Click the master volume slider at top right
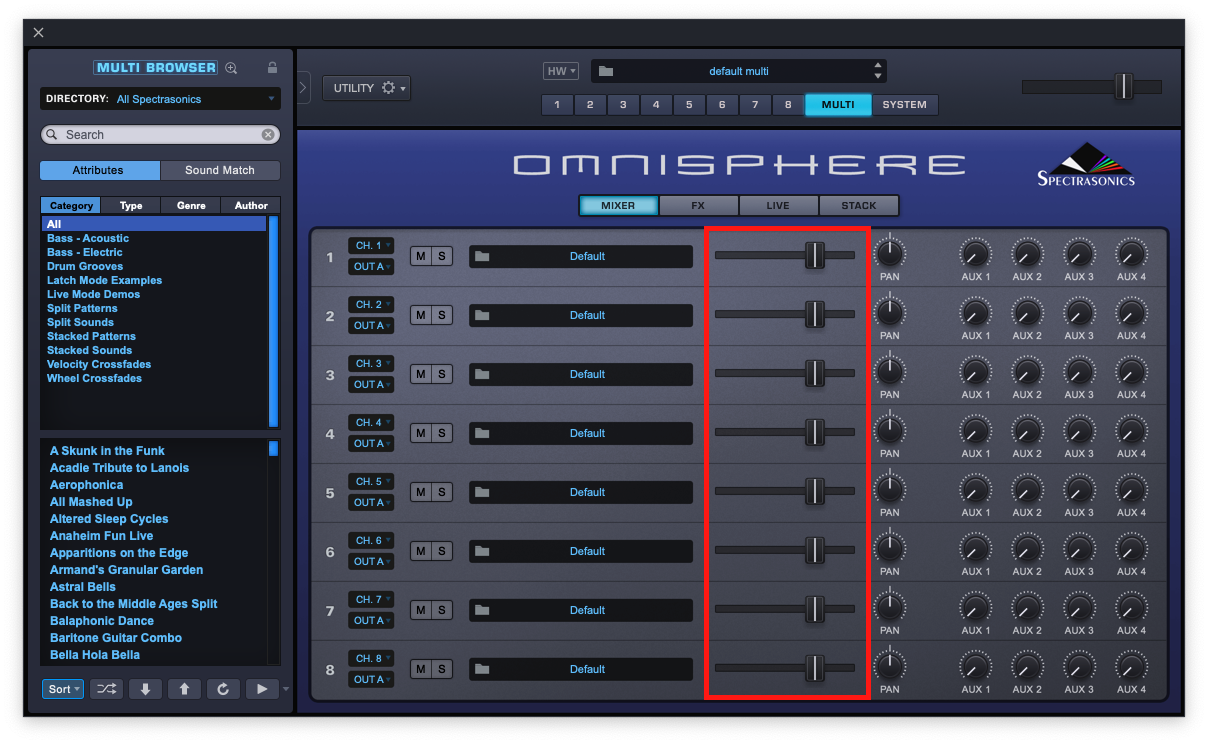This screenshot has width=1208, height=744. [x=1092, y=87]
